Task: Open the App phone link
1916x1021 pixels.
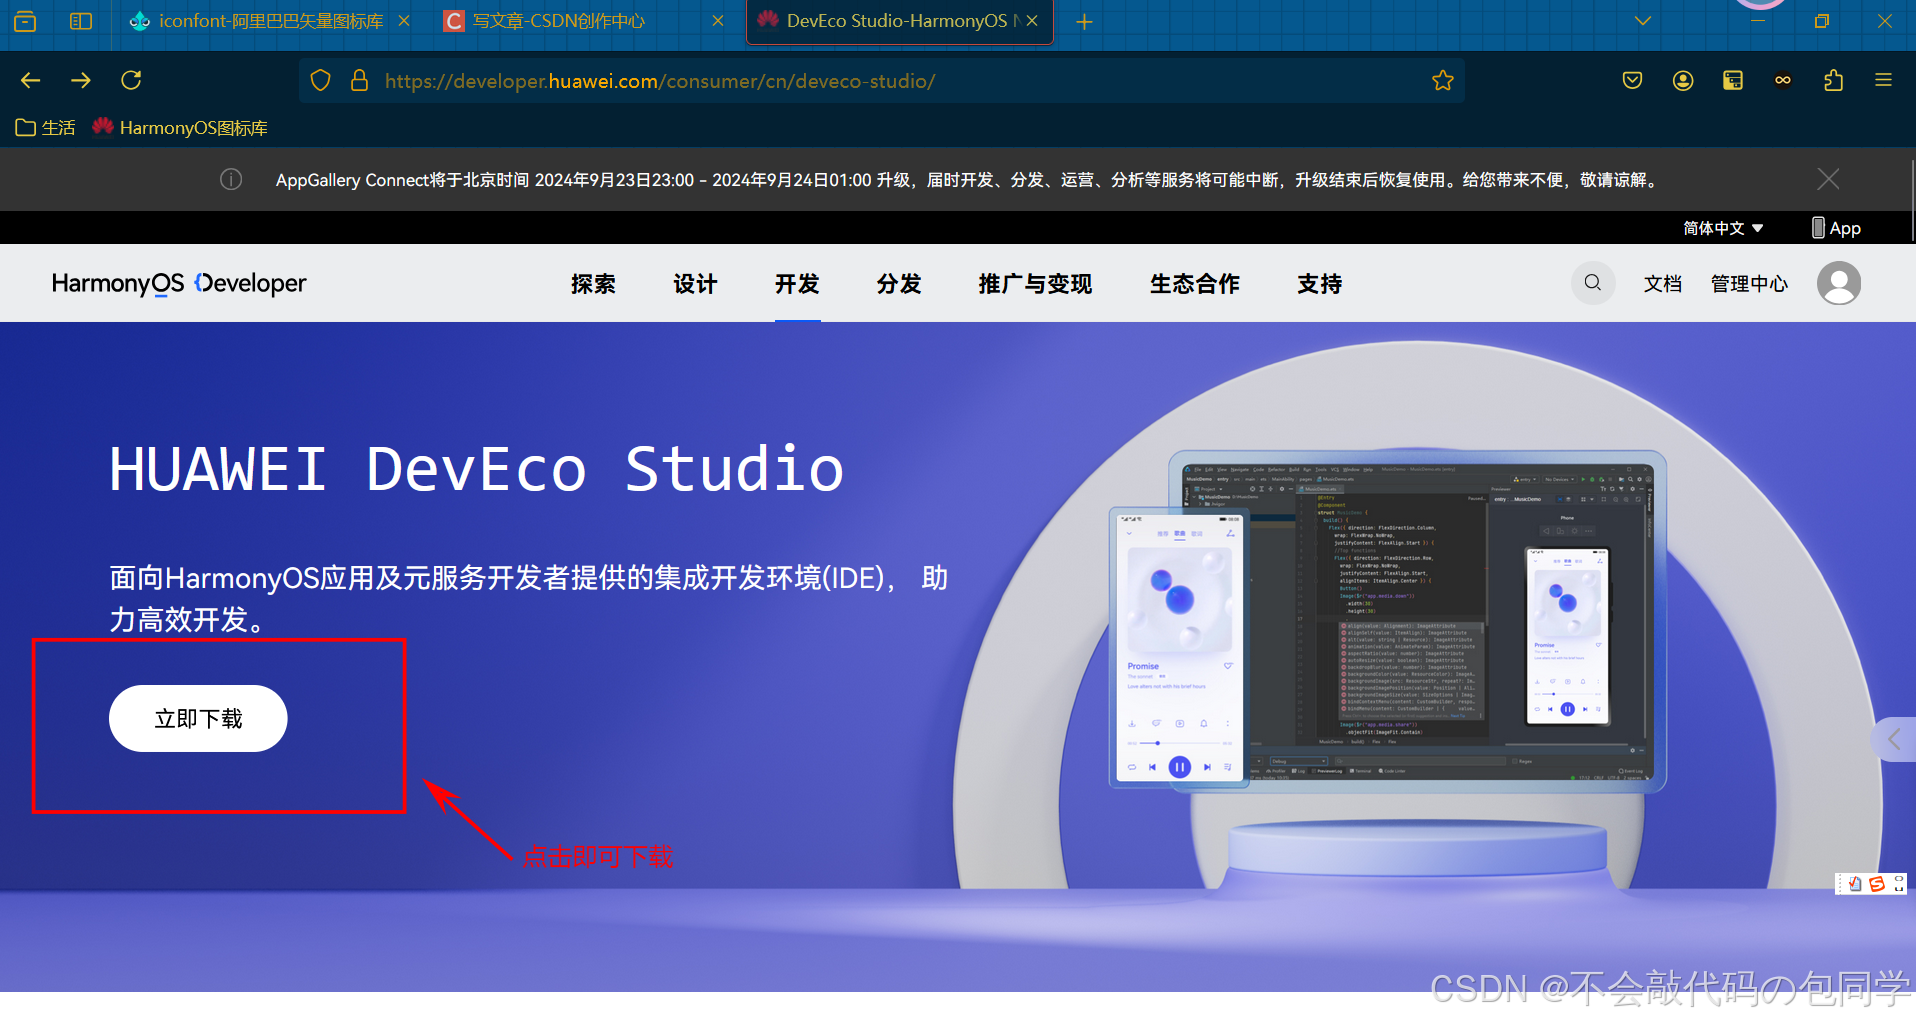Action: (x=1836, y=228)
